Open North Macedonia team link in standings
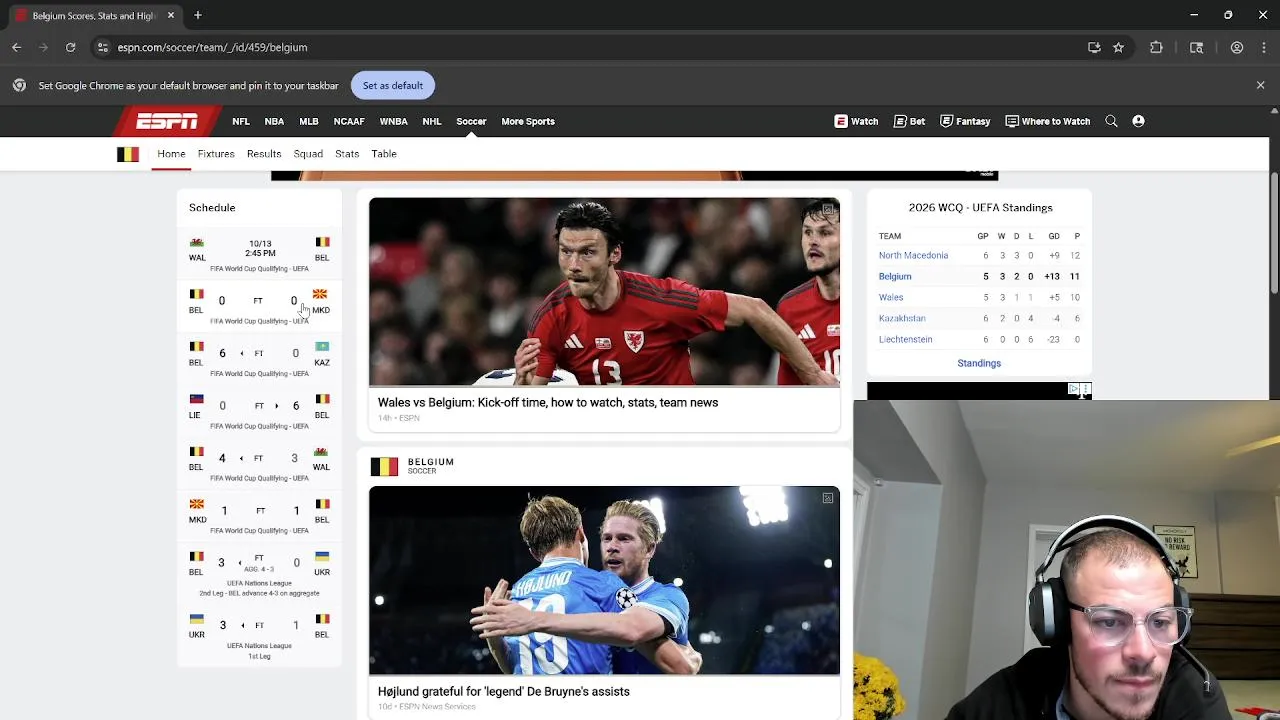This screenshot has height=720, width=1280. tap(913, 255)
